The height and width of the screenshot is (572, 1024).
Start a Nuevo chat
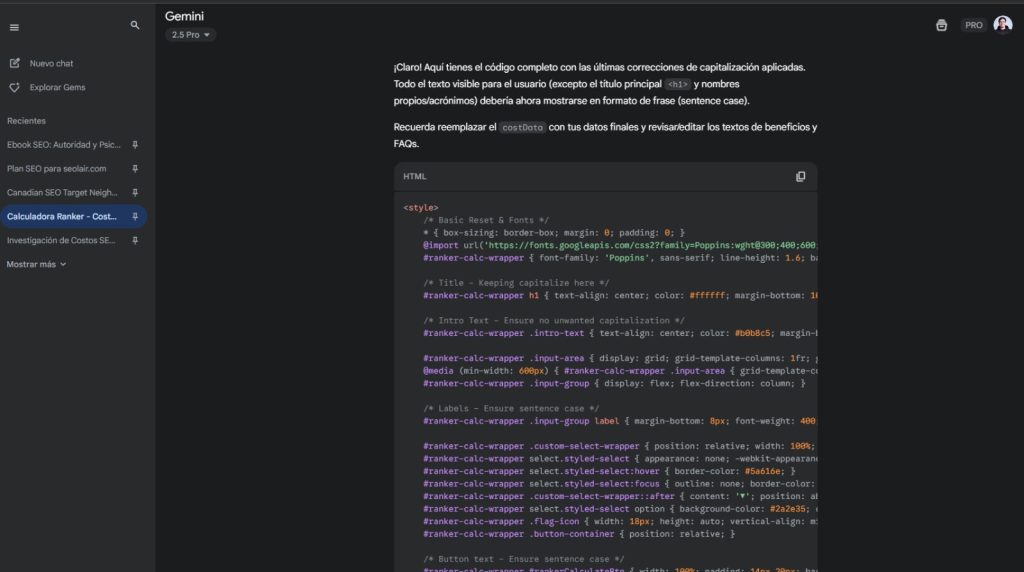51,63
